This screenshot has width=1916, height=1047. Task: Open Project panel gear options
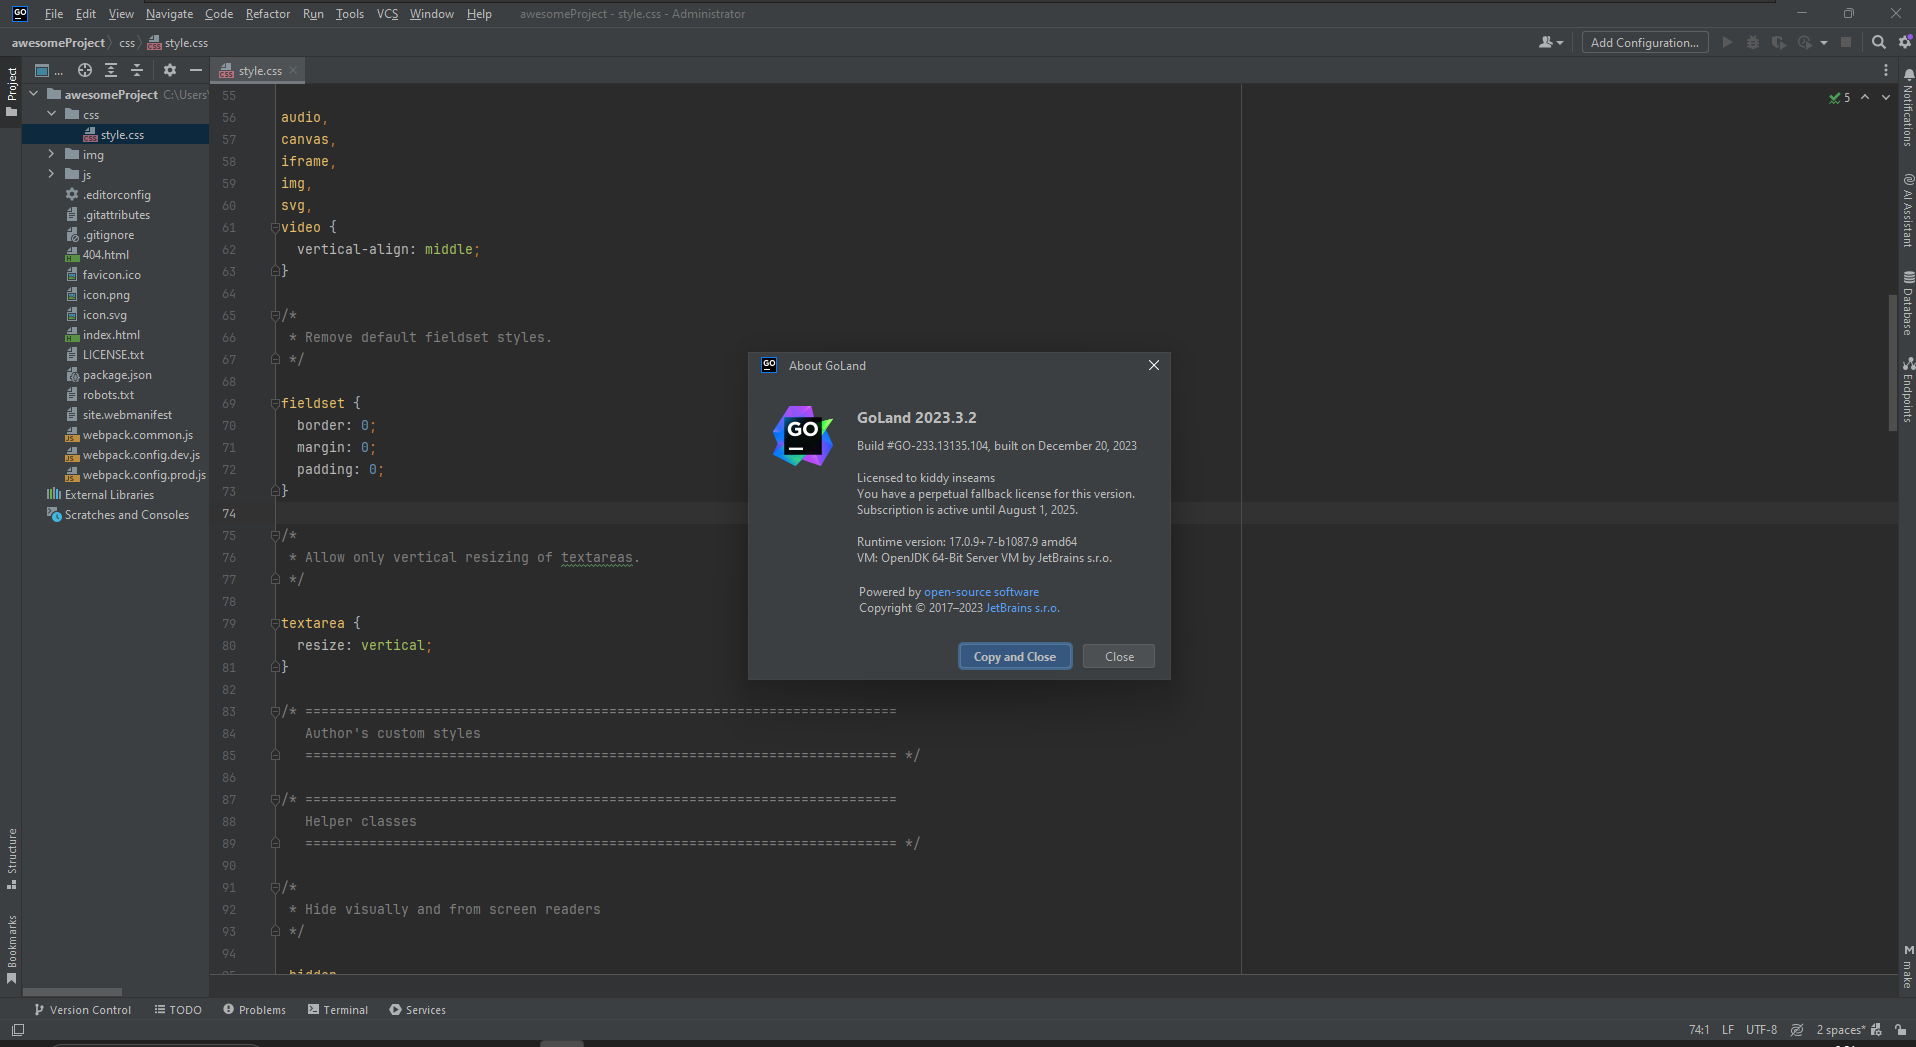tap(170, 70)
